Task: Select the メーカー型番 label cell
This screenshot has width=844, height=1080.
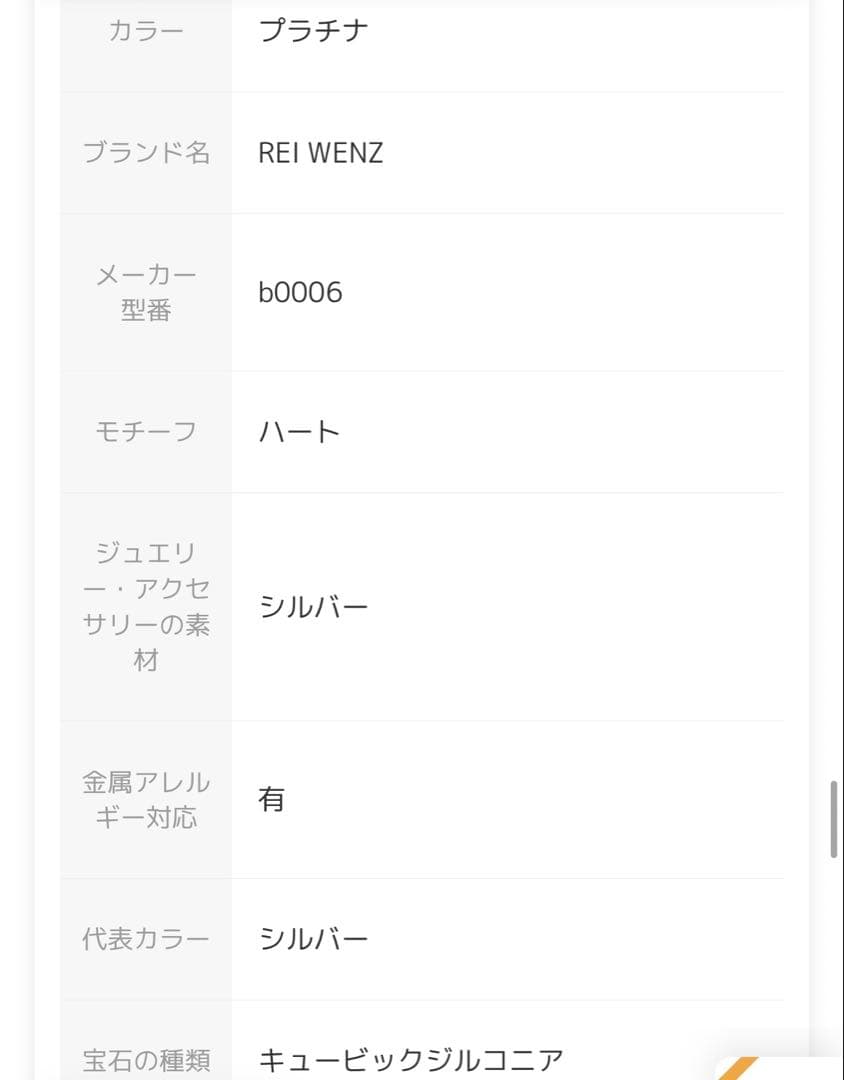Action: (146, 292)
